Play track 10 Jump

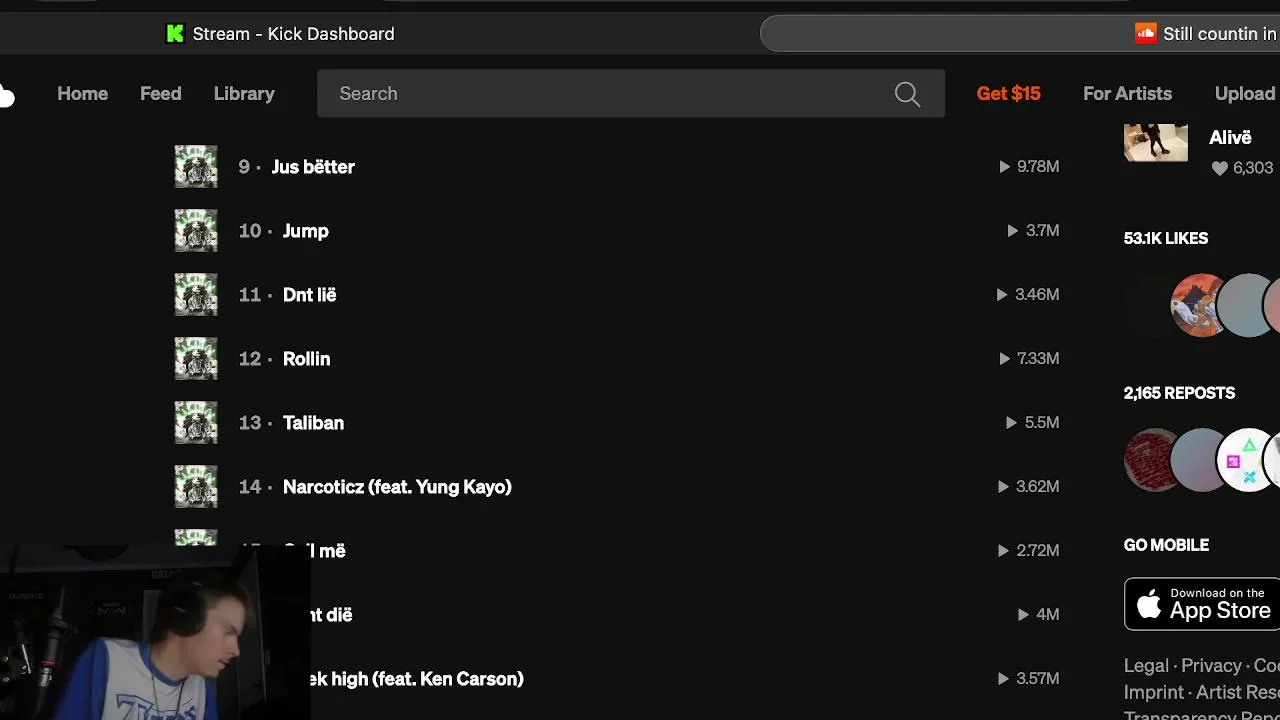tap(305, 231)
